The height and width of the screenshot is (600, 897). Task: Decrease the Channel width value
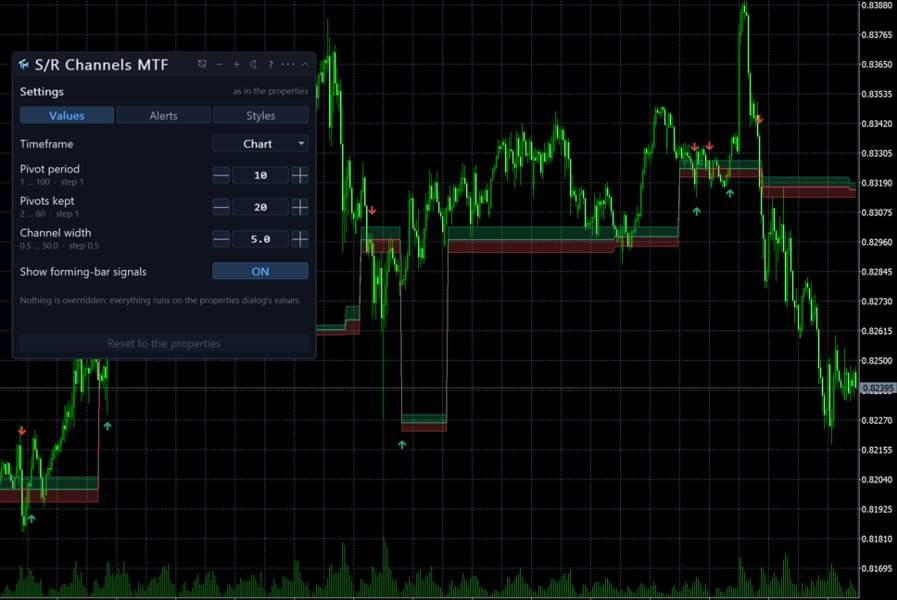(x=221, y=239)
